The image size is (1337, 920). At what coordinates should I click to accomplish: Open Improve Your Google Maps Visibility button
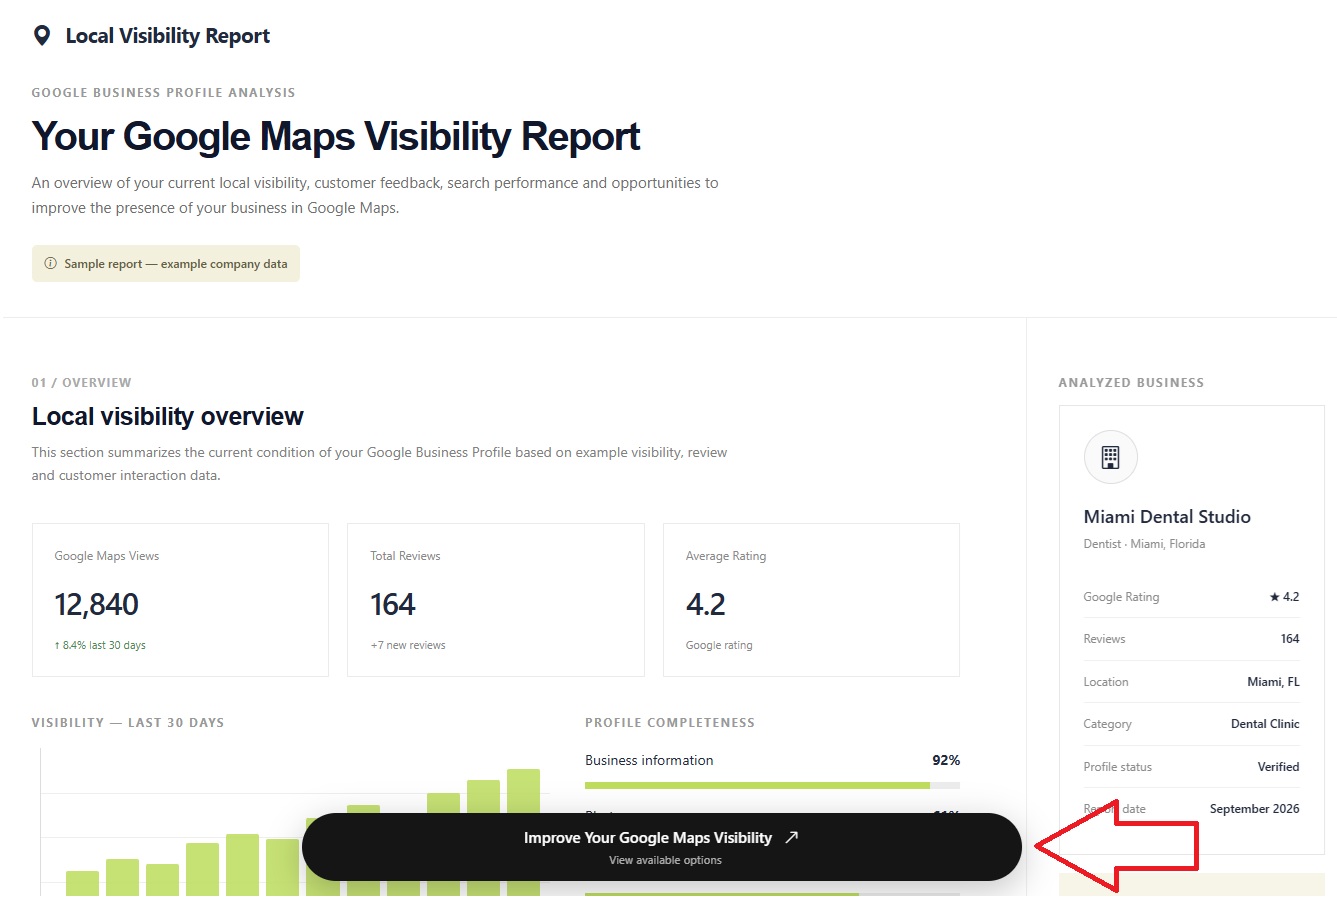tap(662, 847)
